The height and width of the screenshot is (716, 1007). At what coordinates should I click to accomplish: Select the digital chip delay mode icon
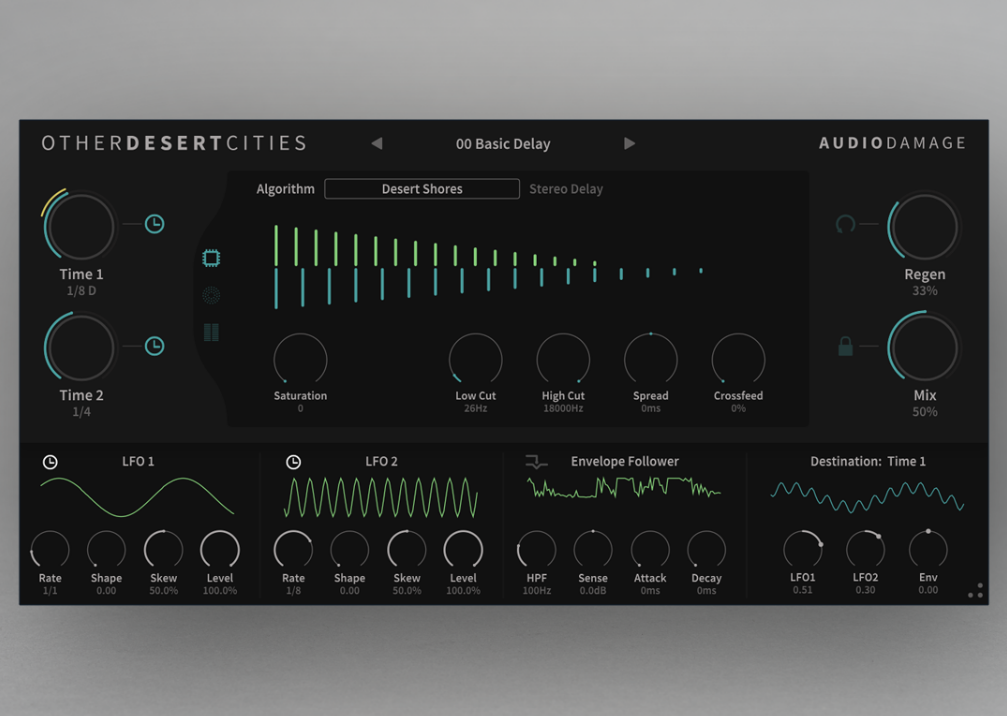tap(211, 258)
